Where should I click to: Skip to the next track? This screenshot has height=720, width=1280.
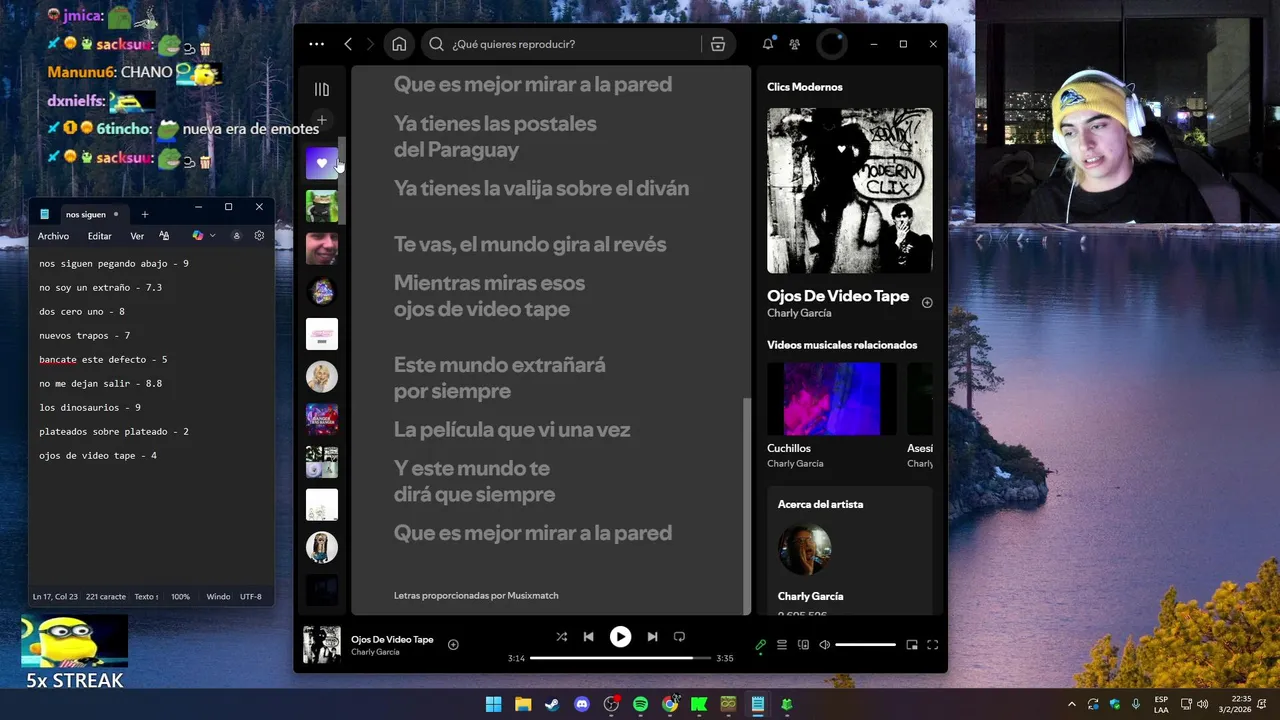pyautogui.click(x=652, y=636)
